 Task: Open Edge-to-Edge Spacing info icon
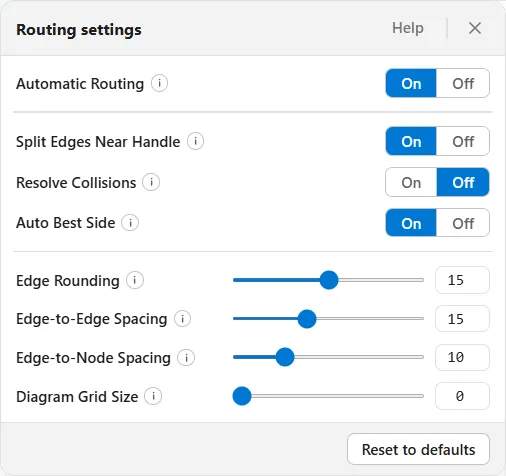pos(182,319)
